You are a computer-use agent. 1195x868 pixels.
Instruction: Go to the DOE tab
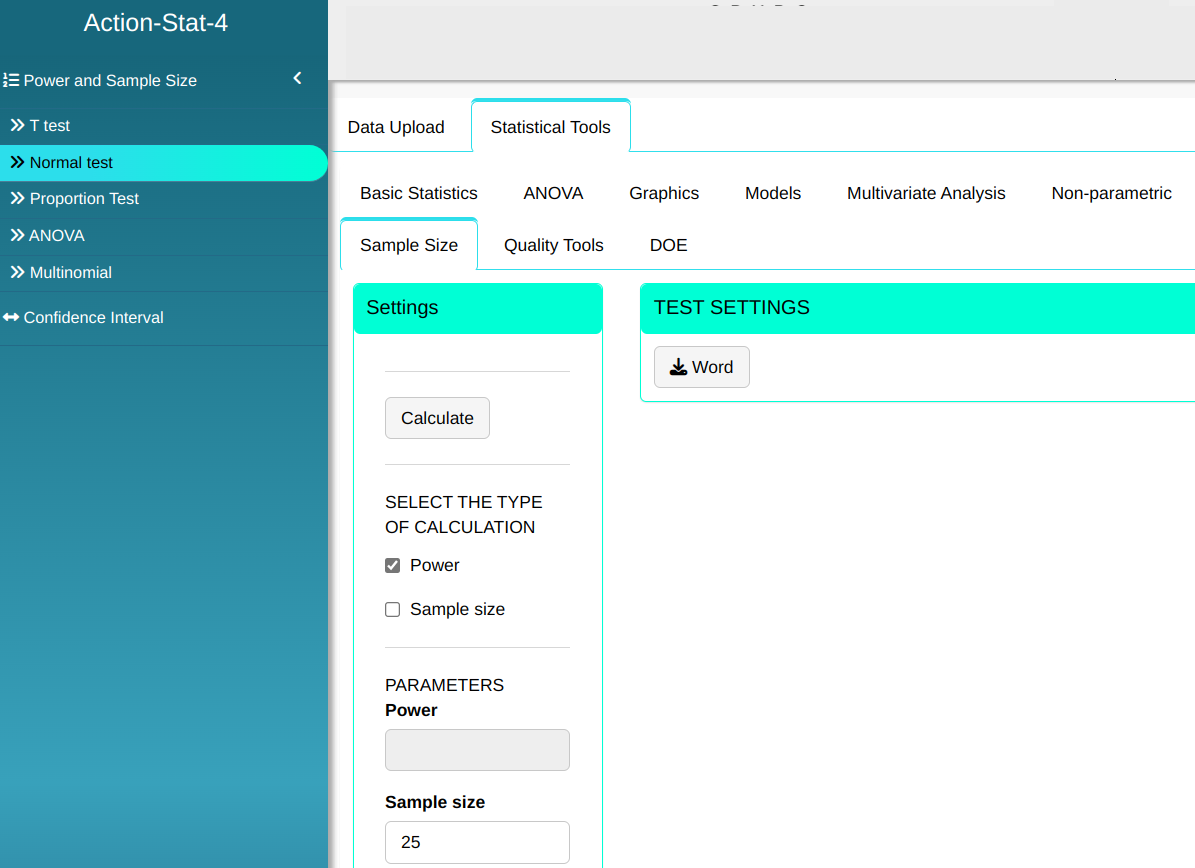click(668, 245)
